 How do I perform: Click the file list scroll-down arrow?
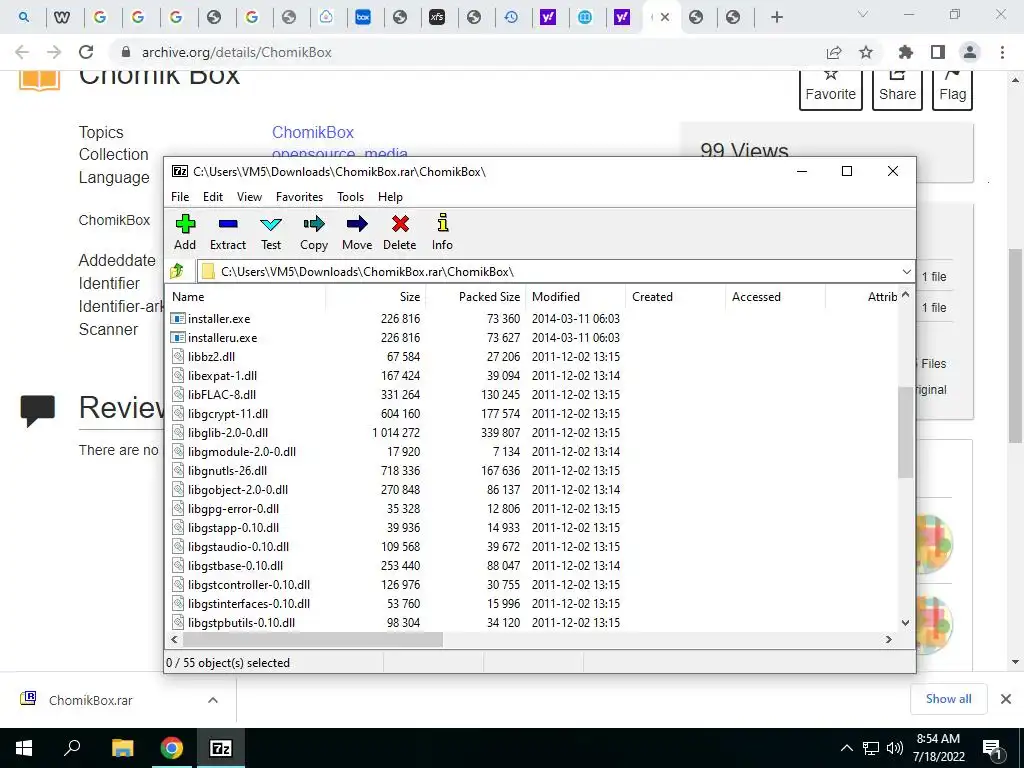pyautogui.click(x=905, y=623)
